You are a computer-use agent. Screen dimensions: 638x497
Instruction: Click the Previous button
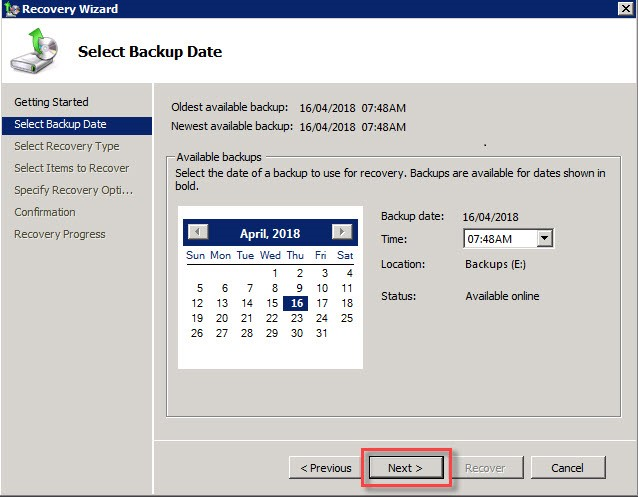(325, 467)
